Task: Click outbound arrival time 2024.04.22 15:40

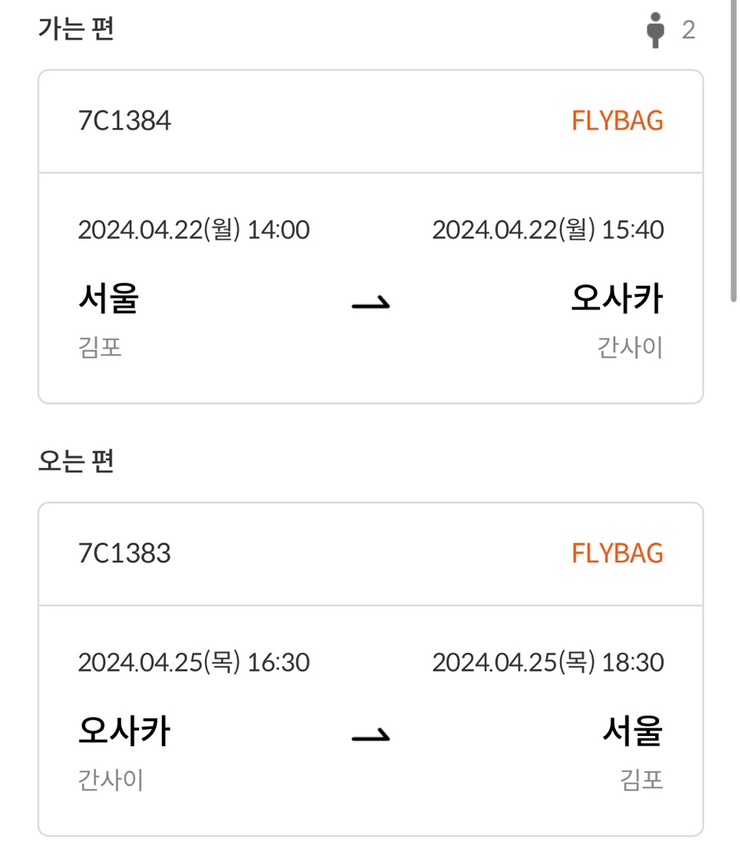Action: [x=547, y=230]
